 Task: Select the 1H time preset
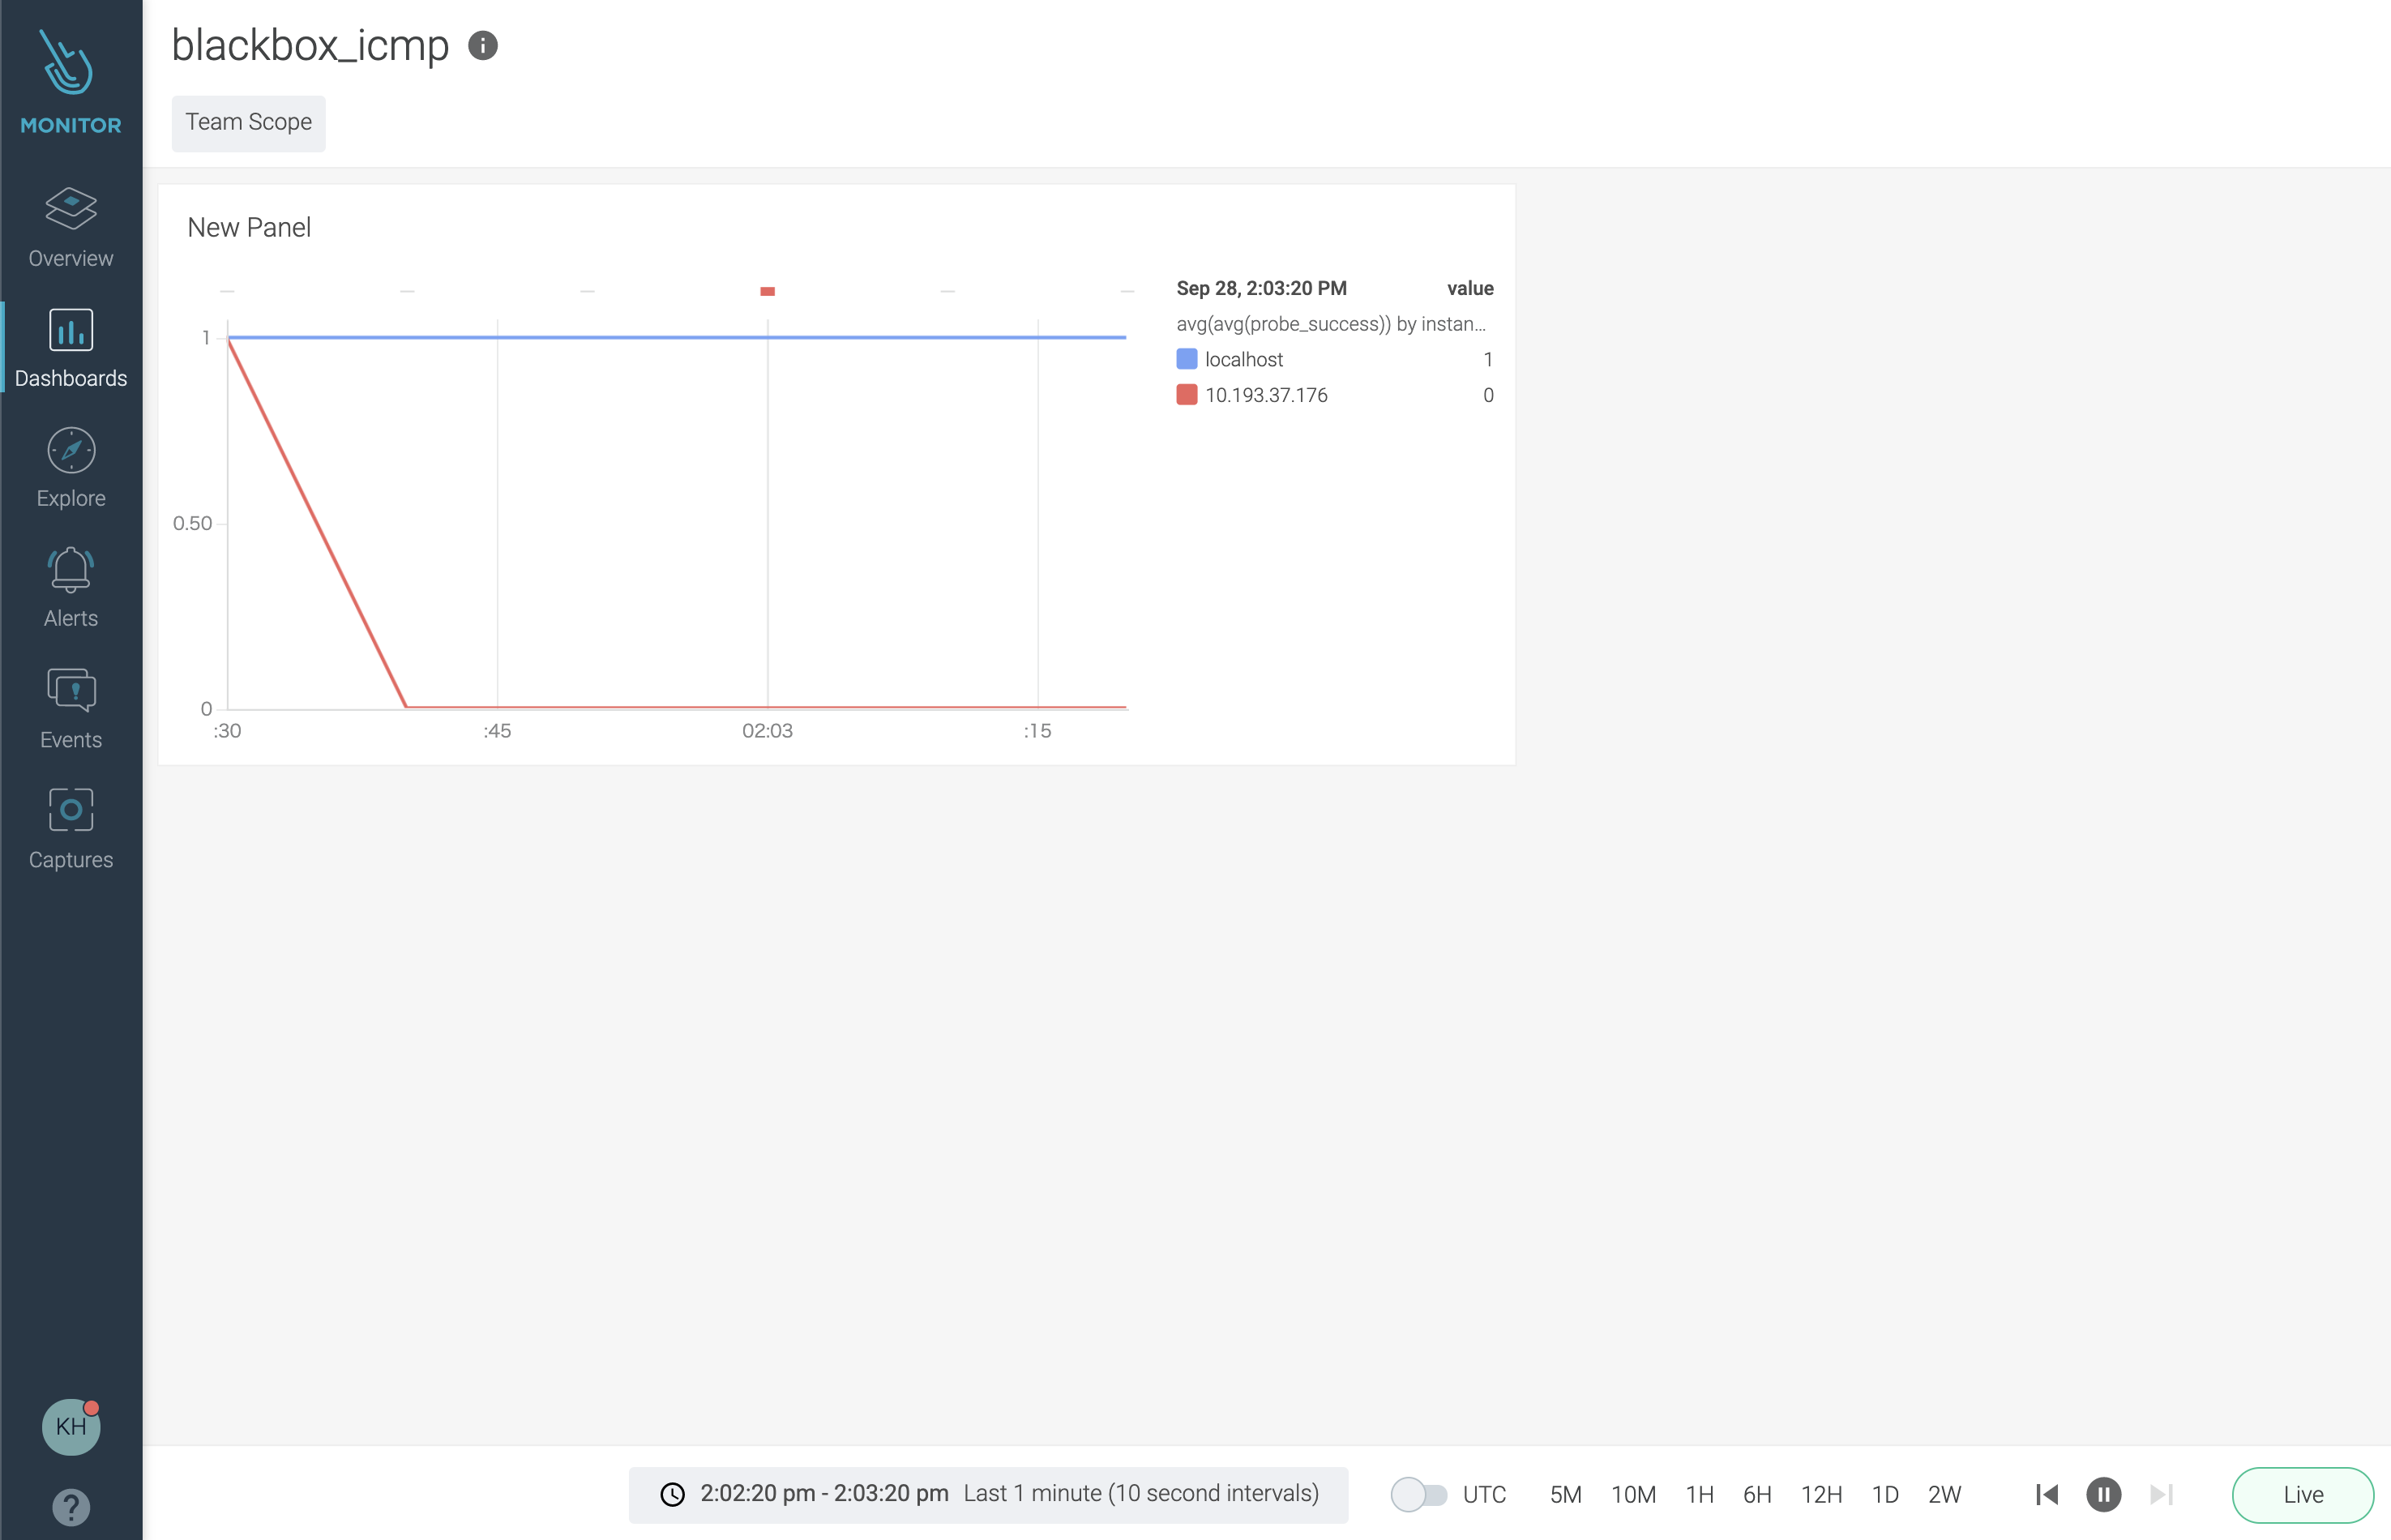[x=1699, y=1494]
